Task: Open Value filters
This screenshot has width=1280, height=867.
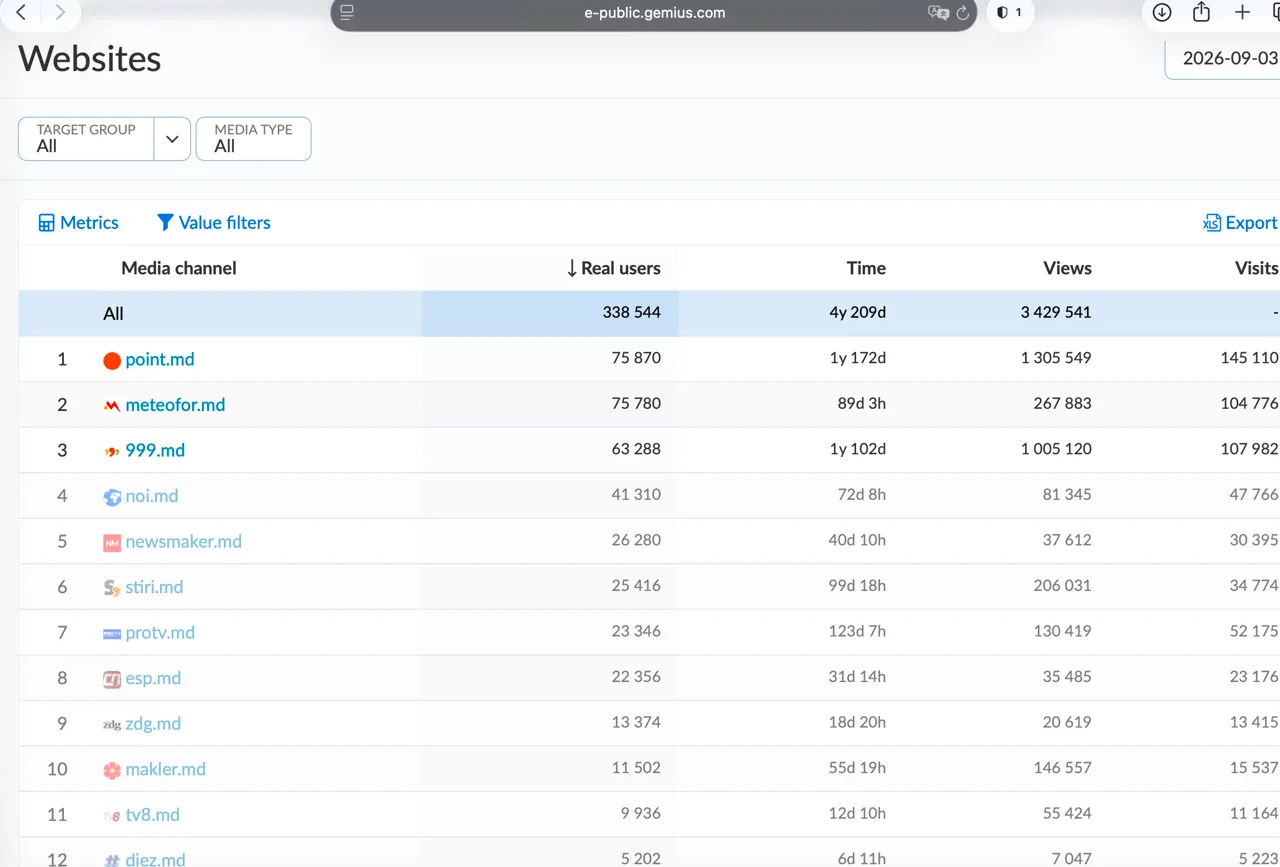Action: click(214, 223)
